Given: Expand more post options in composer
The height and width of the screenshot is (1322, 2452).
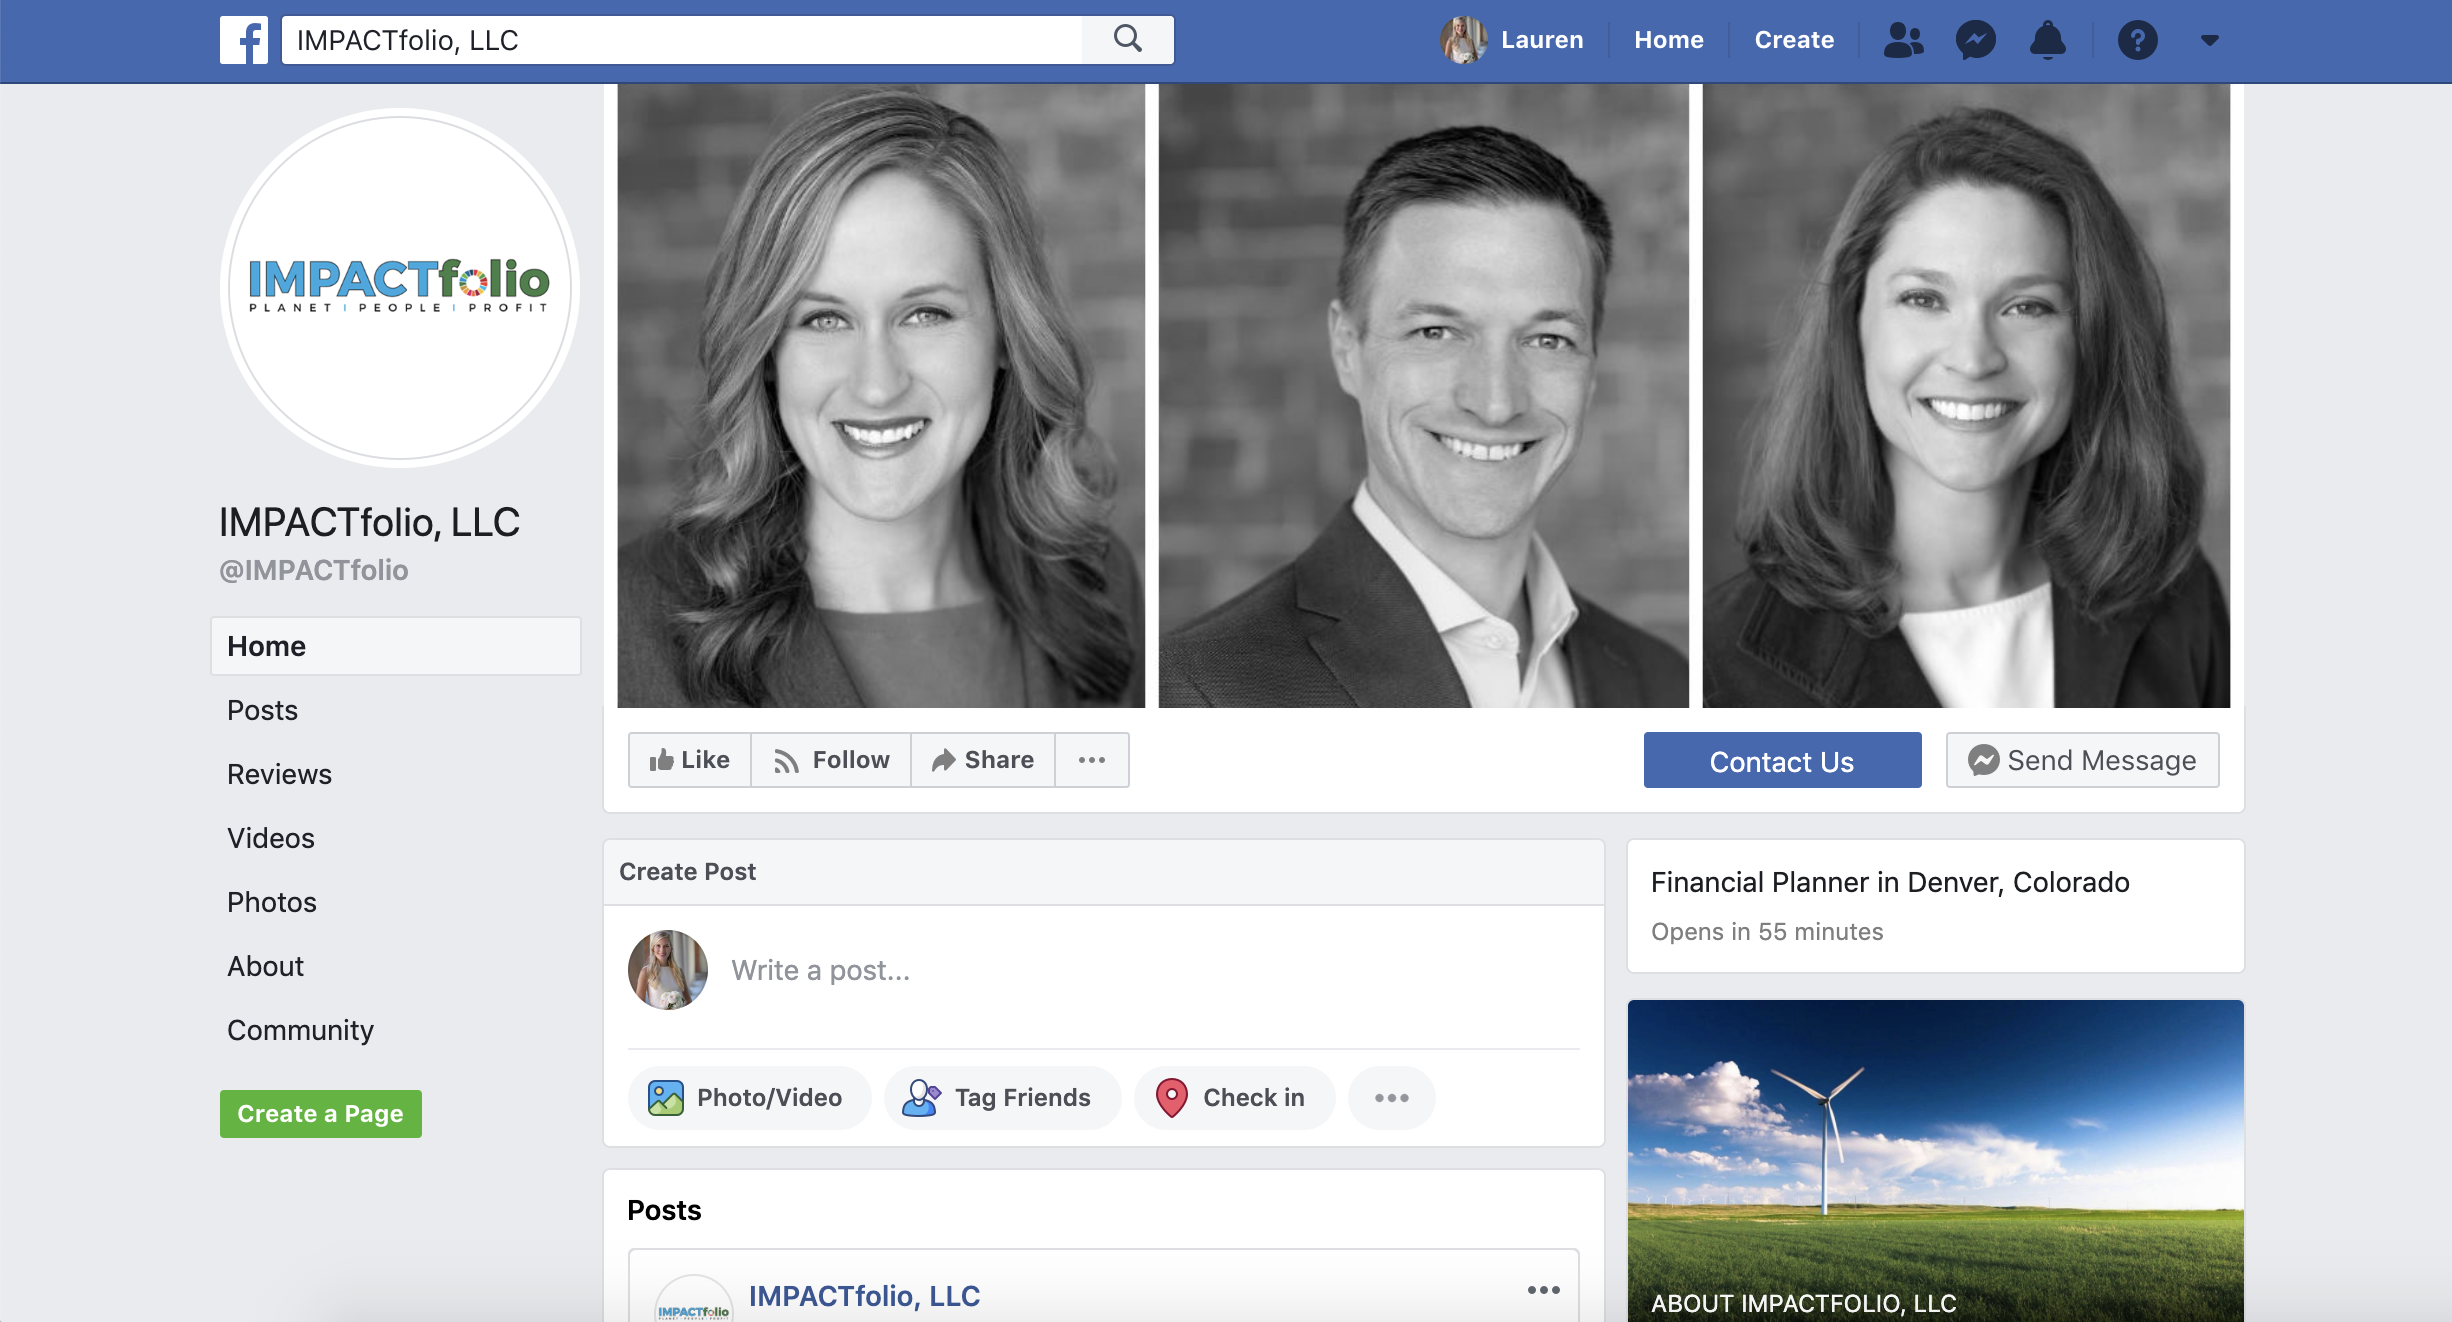Looking at the screenshot, I should tap(1391, 1097).
